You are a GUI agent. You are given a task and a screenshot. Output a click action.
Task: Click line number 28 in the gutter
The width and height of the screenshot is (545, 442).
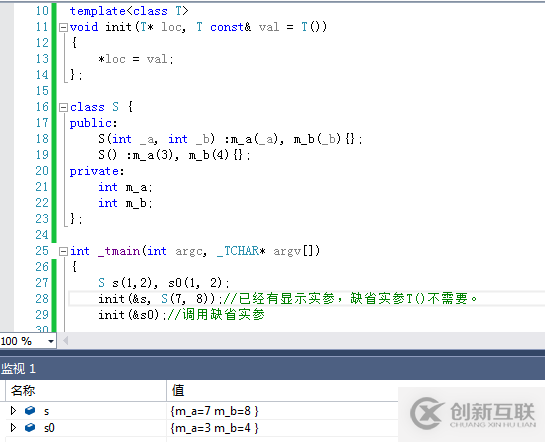coord(42,299)
